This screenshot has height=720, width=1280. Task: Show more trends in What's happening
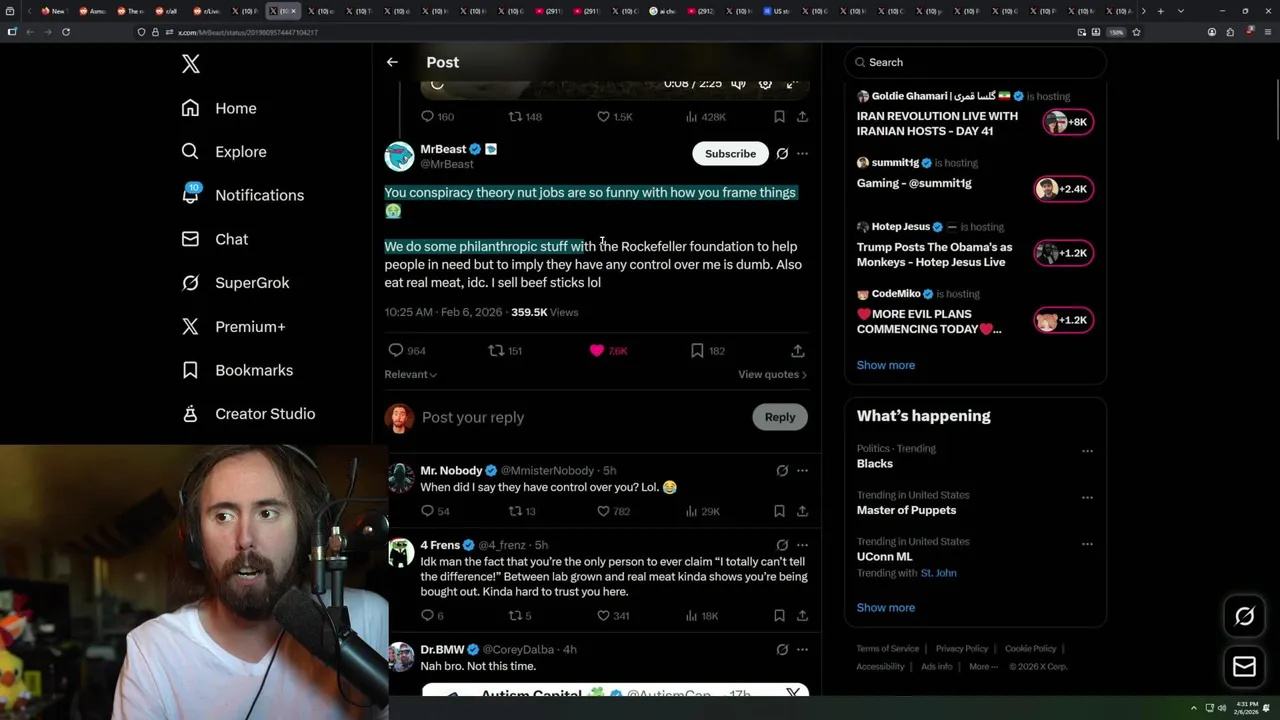(885, 607)
